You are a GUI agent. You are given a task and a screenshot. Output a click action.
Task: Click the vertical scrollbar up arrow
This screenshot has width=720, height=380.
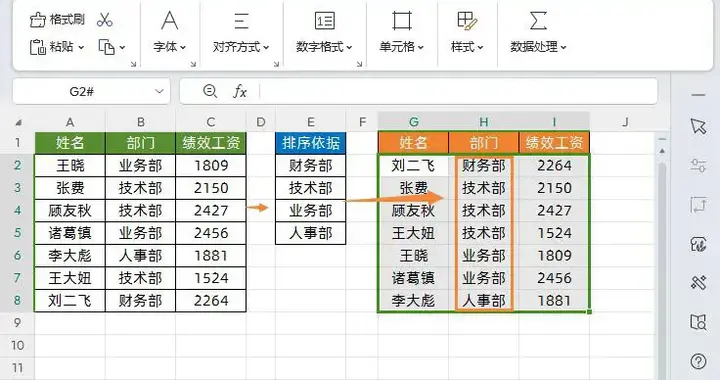coord(662,151)
